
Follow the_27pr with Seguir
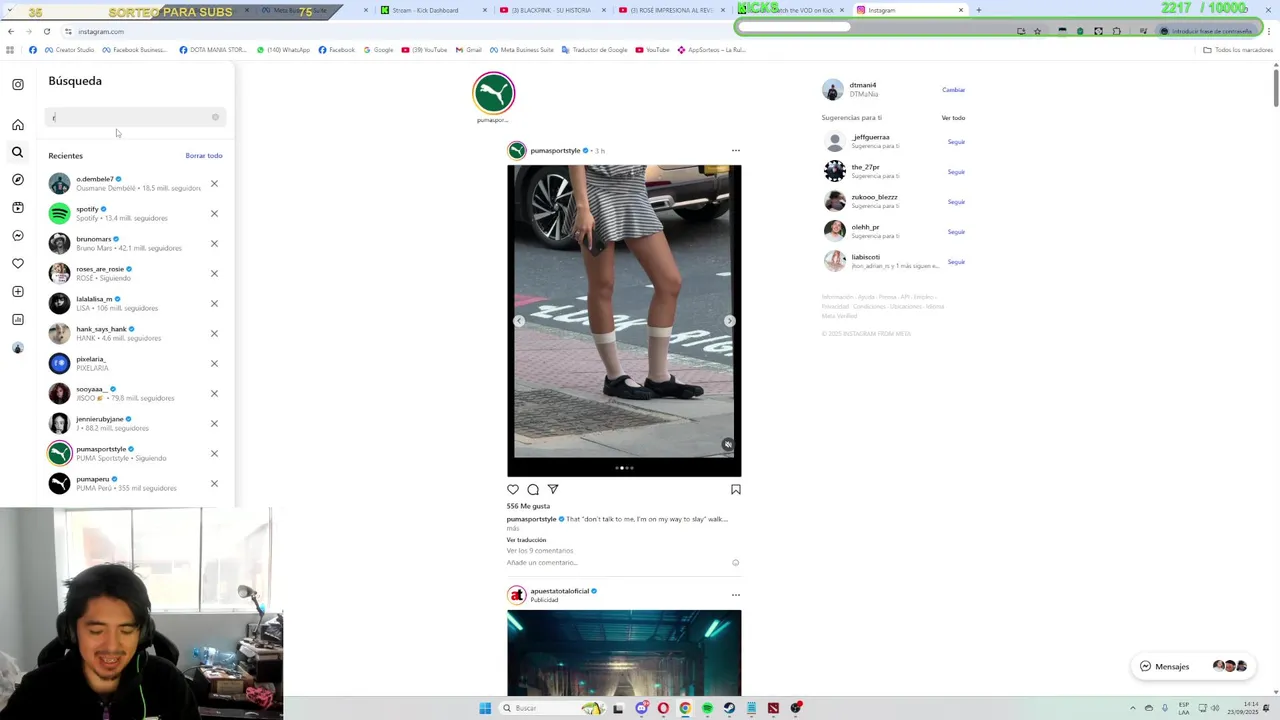[956, 172]
